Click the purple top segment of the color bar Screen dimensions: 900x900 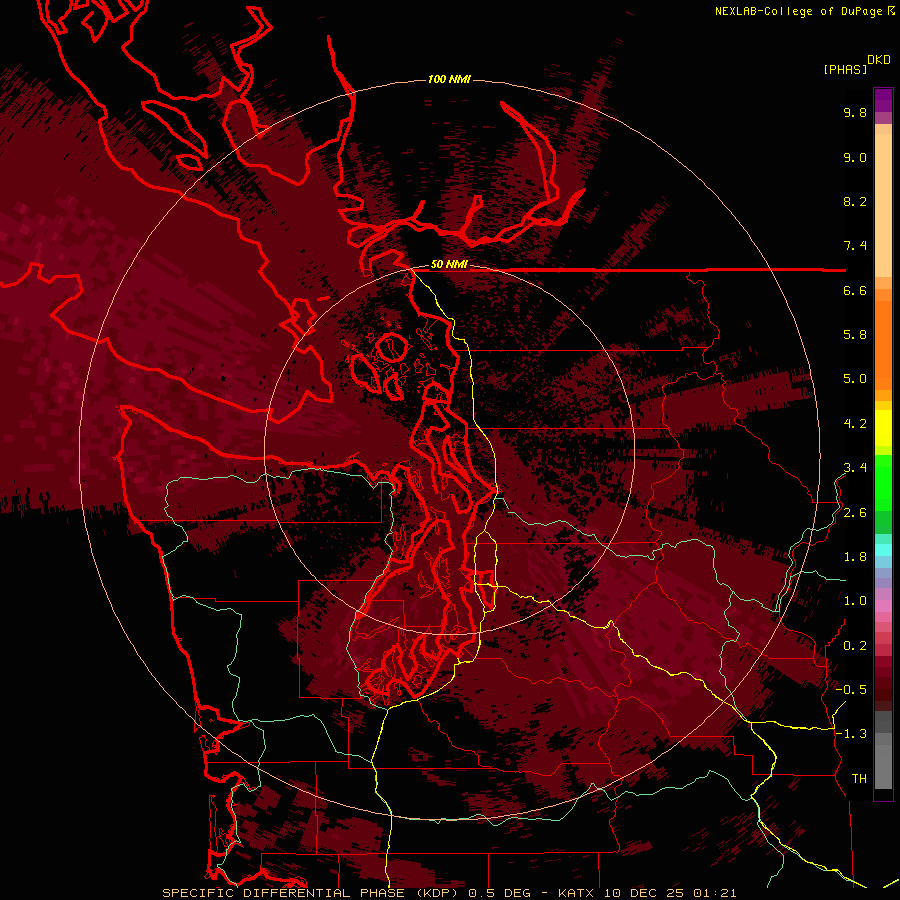pos(883,100)
